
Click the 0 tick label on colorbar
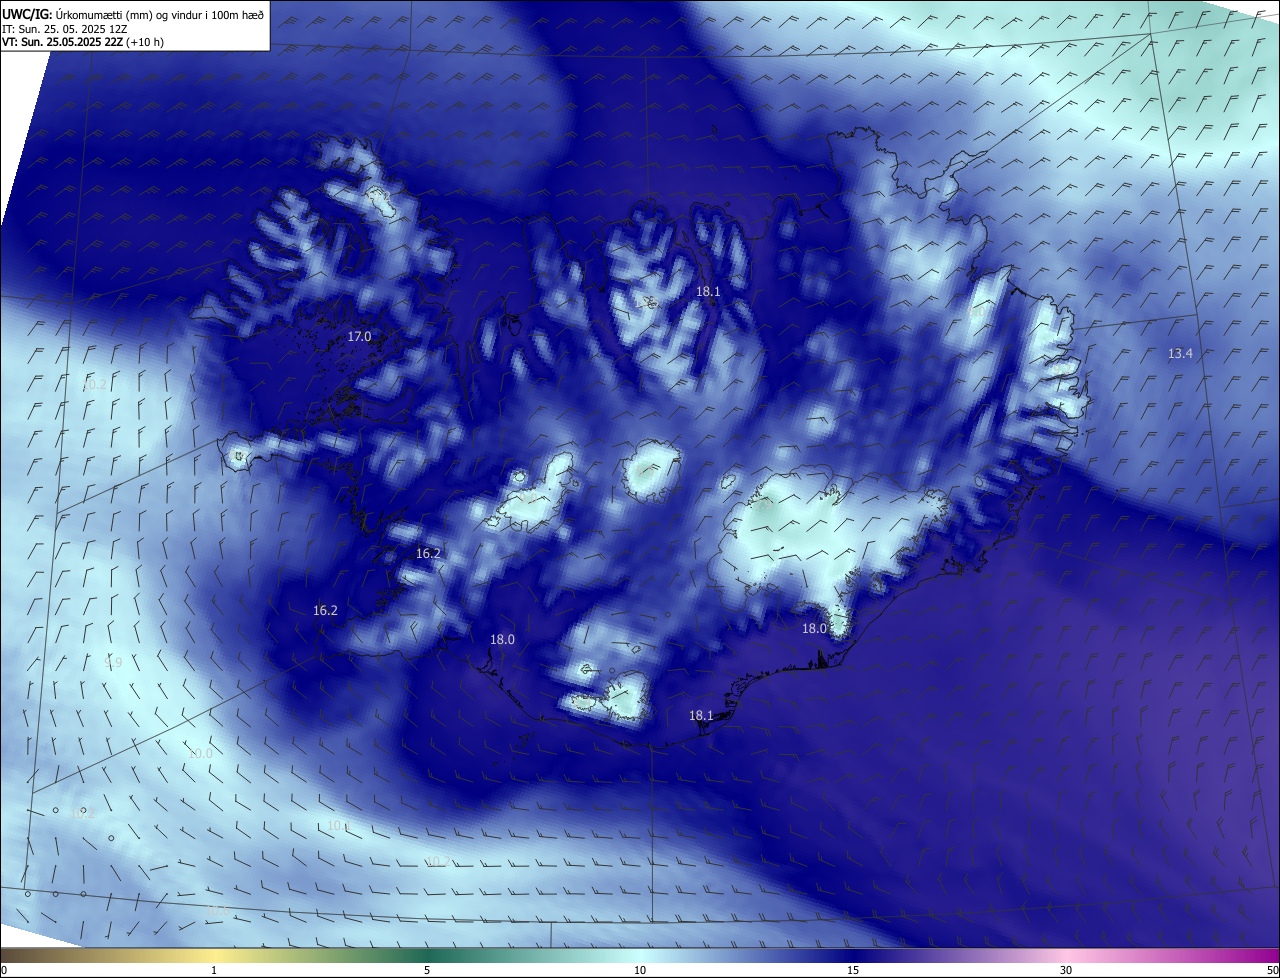[4, 970]
